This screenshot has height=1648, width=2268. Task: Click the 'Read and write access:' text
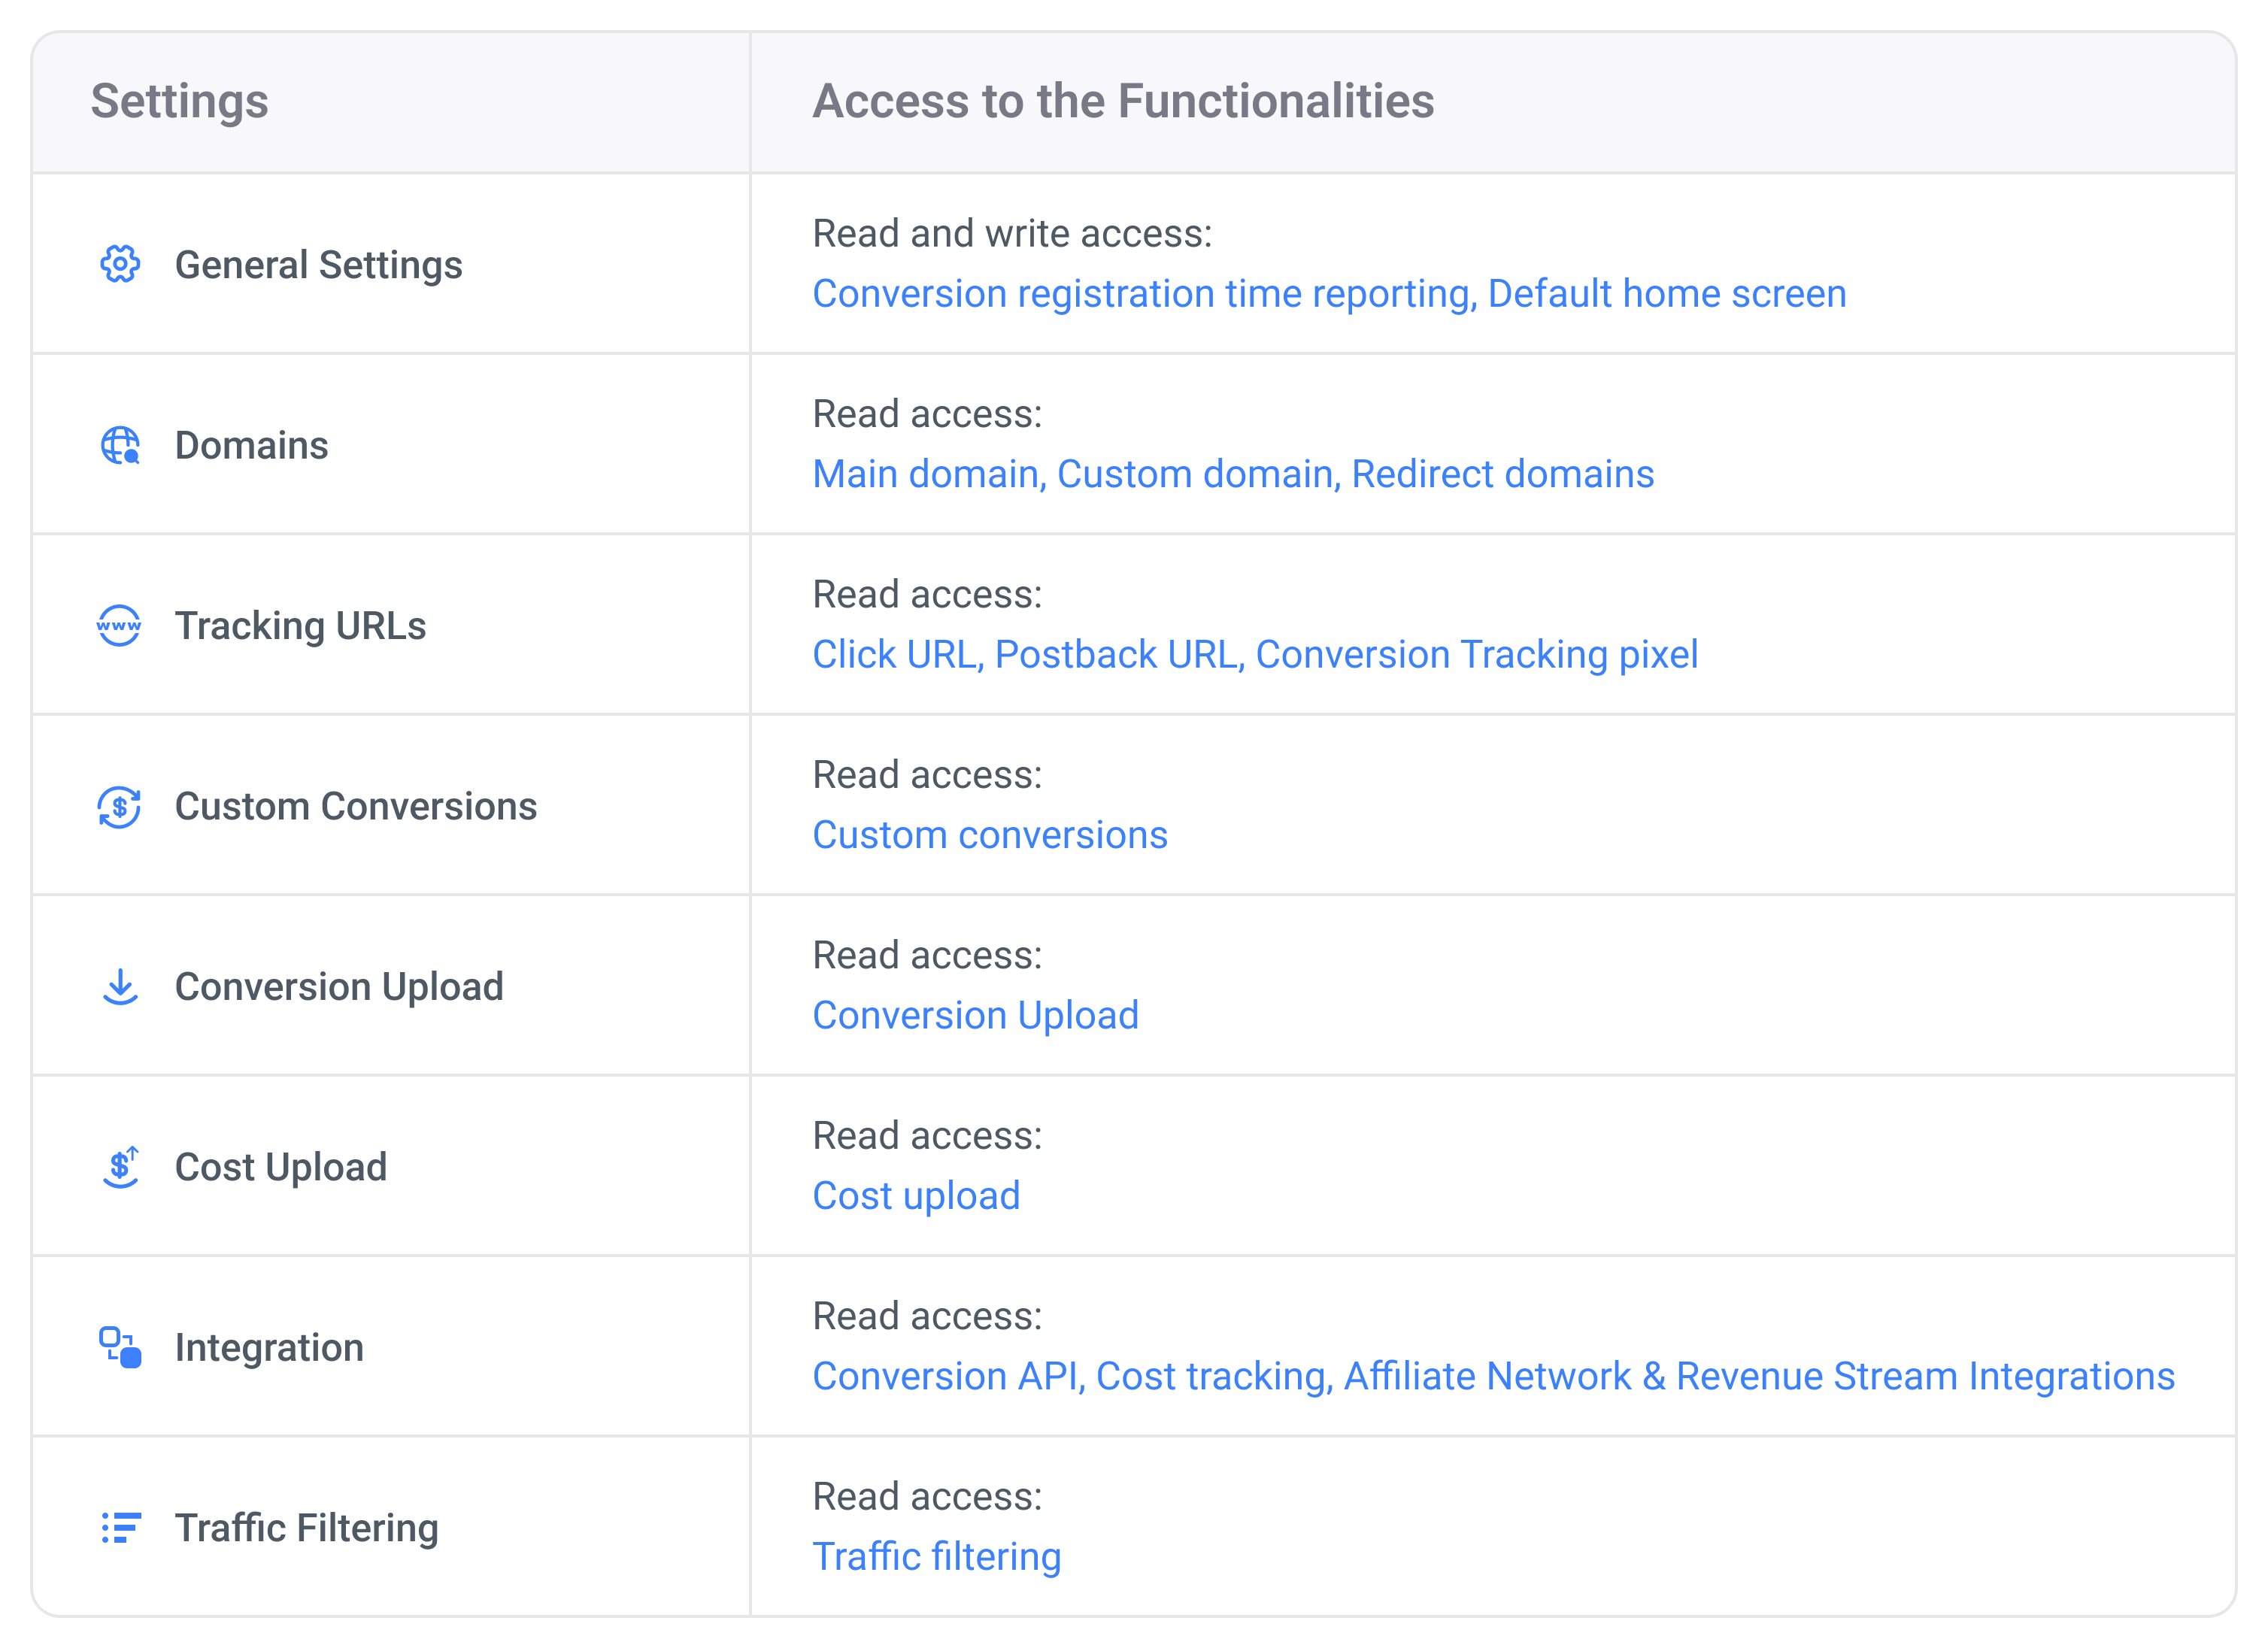pyautogui.click(x=1011, y=234)
